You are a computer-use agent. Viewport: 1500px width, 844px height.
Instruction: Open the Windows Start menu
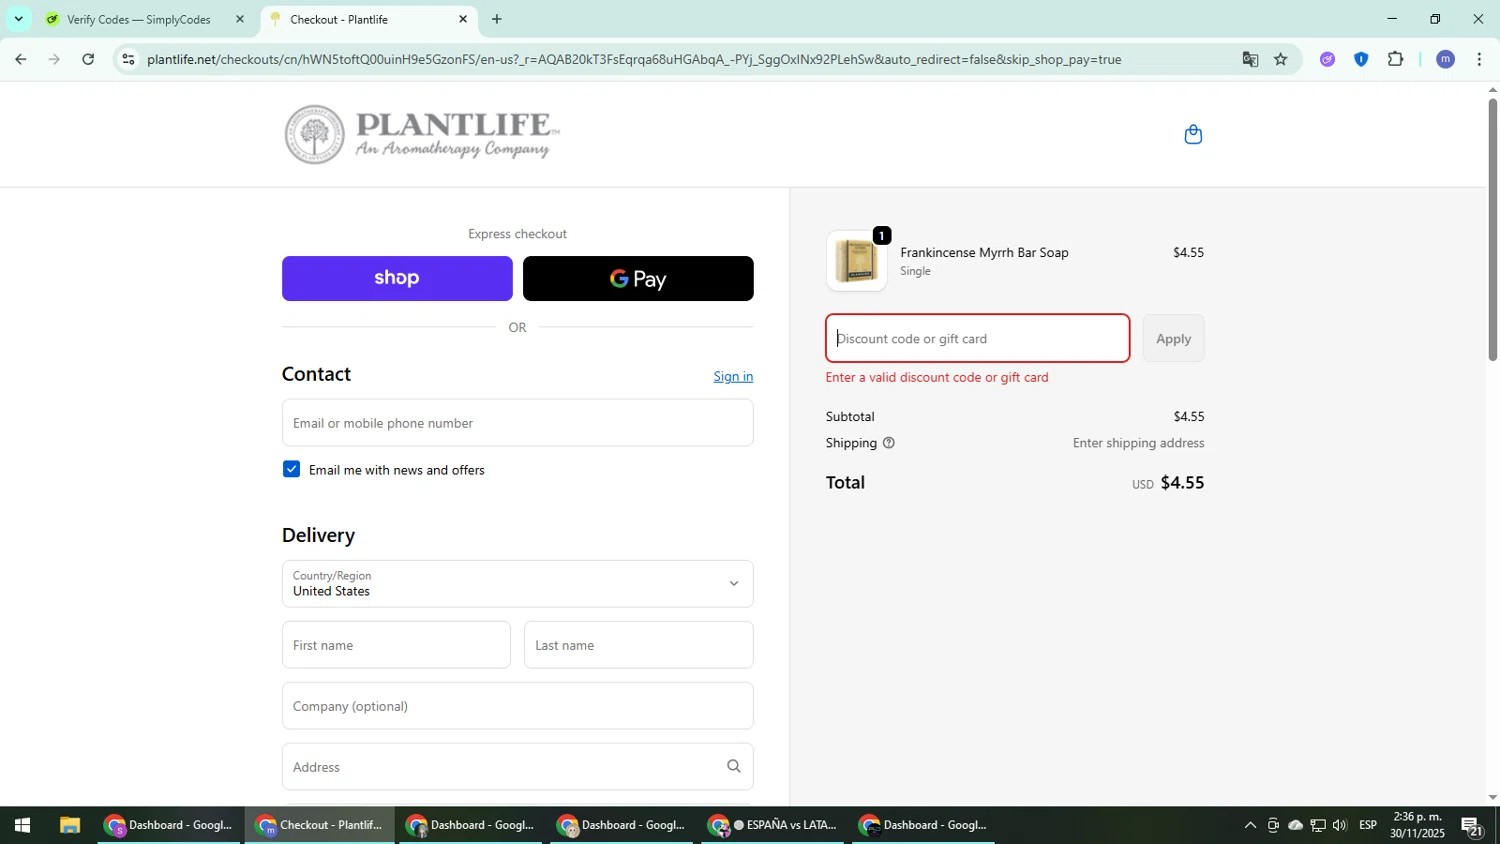point(22,825)
